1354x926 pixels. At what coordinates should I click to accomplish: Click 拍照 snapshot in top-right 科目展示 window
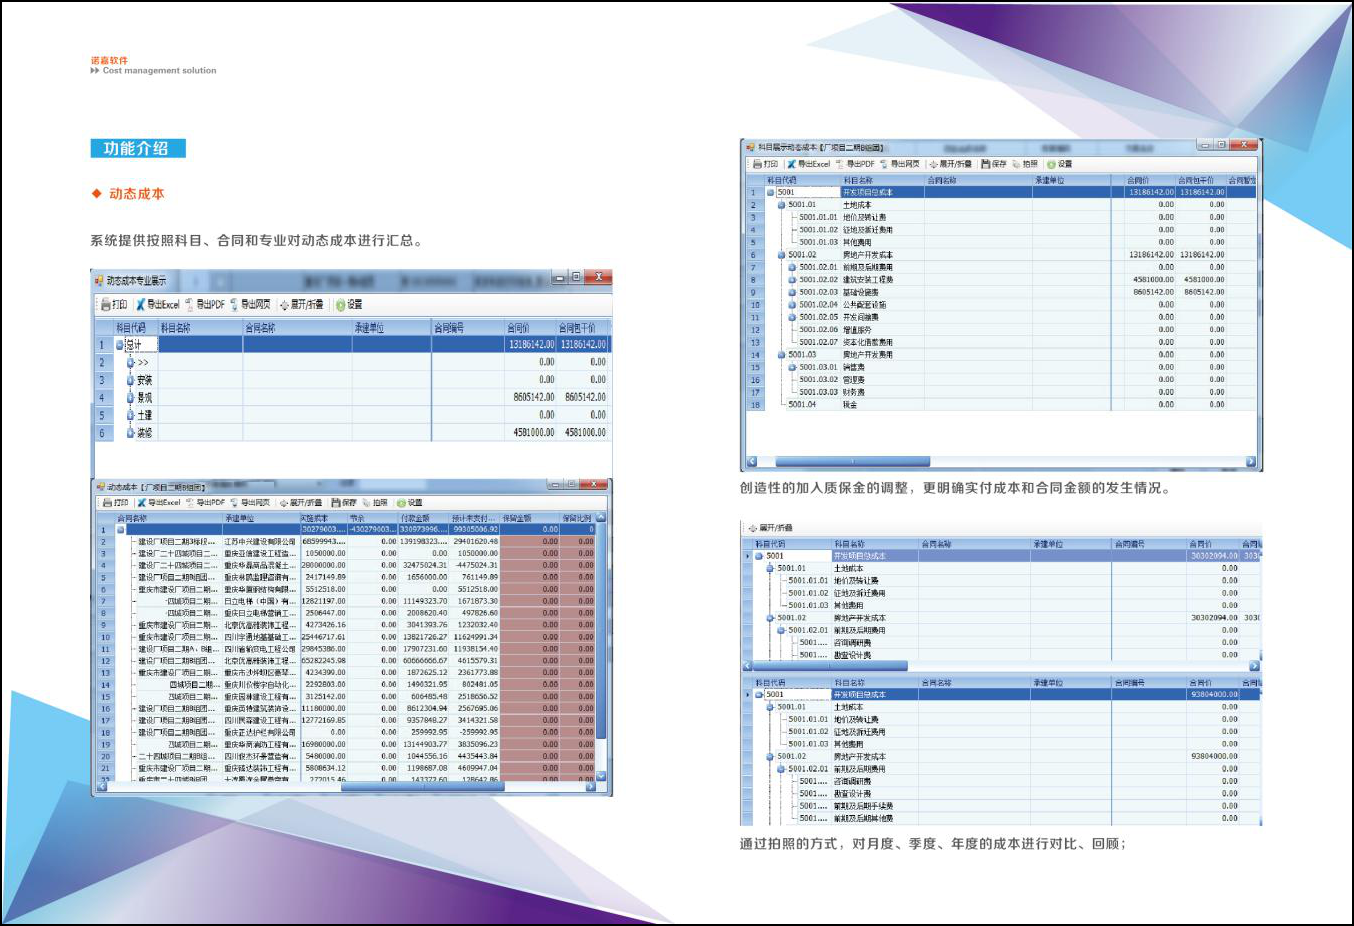(x=1024, y=164)
